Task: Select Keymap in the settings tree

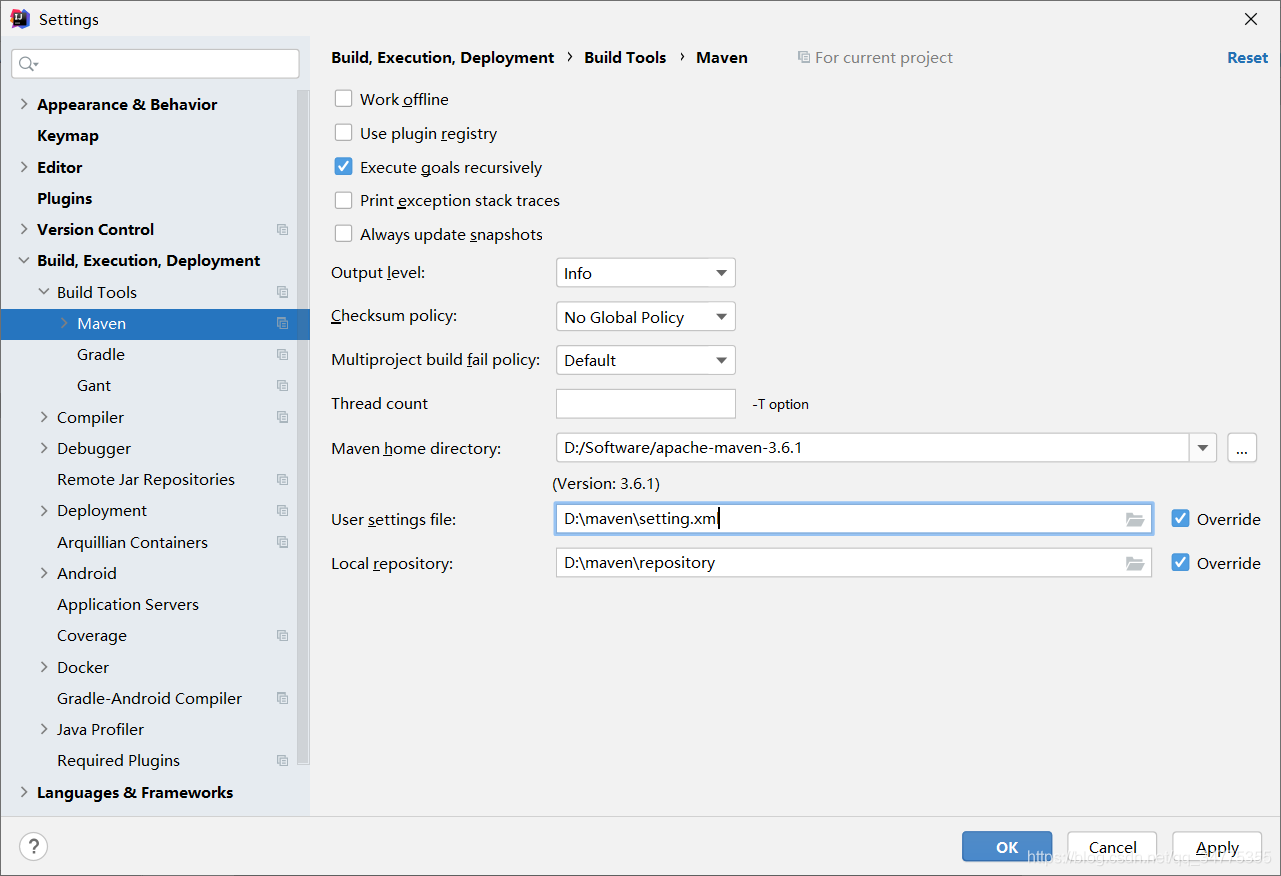Action: [68, 136]
